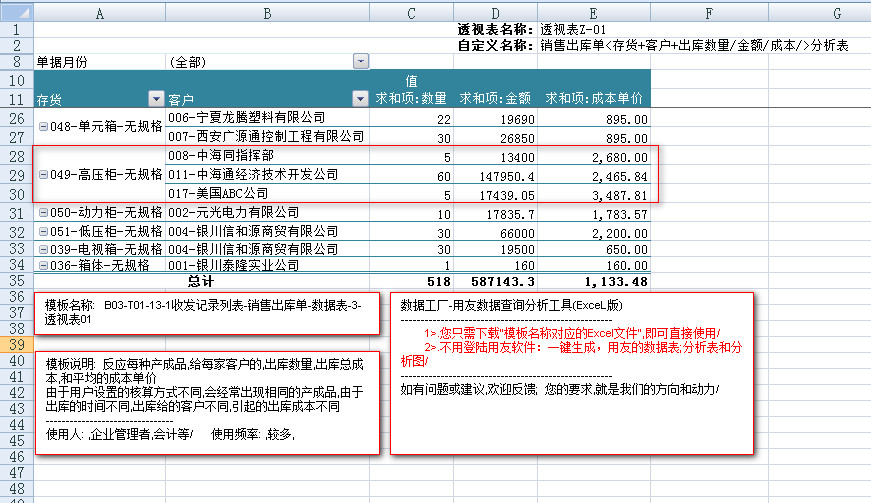
Task: Select column A header
Action: (99, 12)
